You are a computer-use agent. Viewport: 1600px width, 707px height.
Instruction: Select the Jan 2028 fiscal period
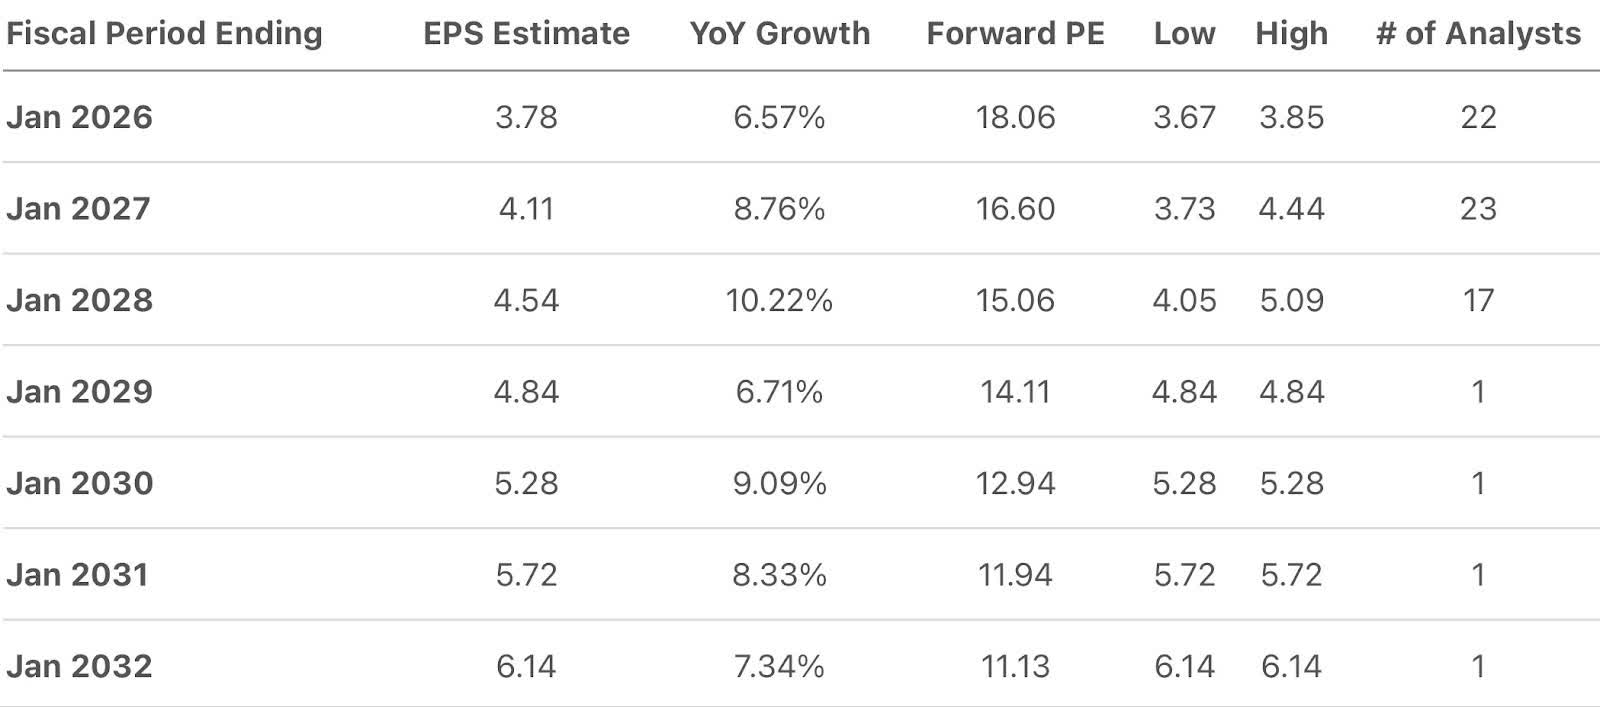(80, 300)
